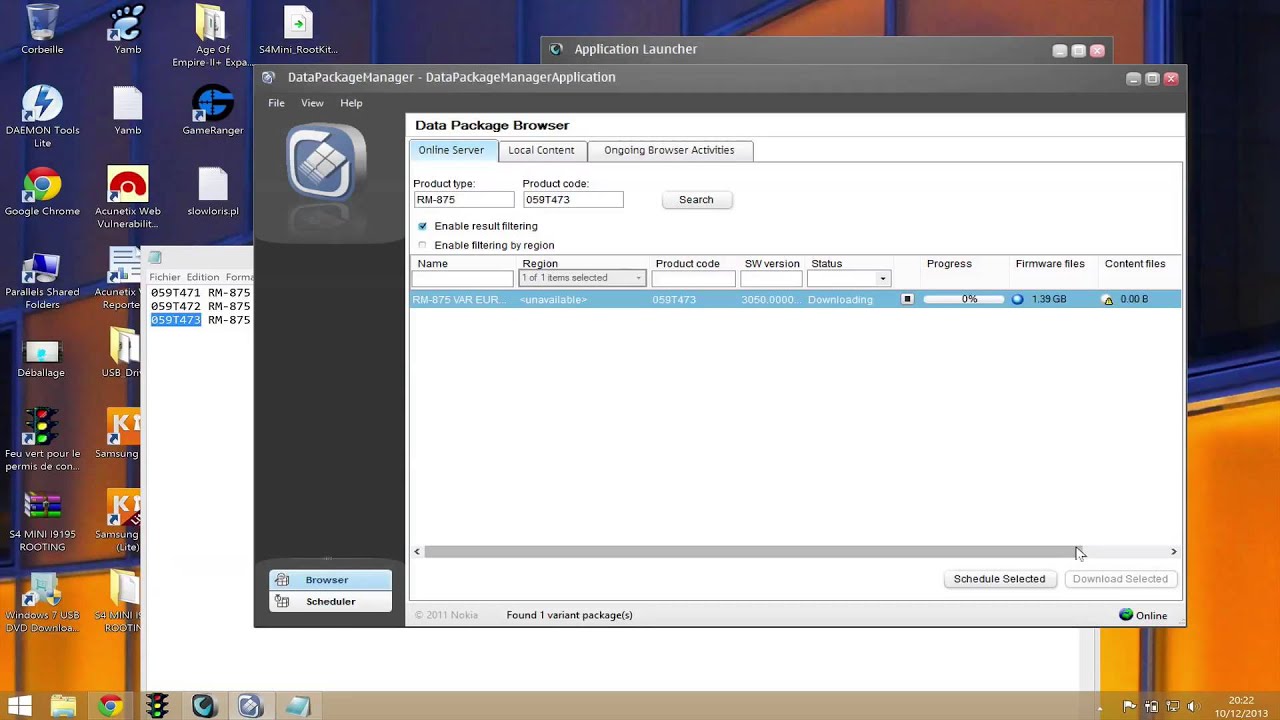Click the 059T471 line in Notepad

(x=200, y=293)
